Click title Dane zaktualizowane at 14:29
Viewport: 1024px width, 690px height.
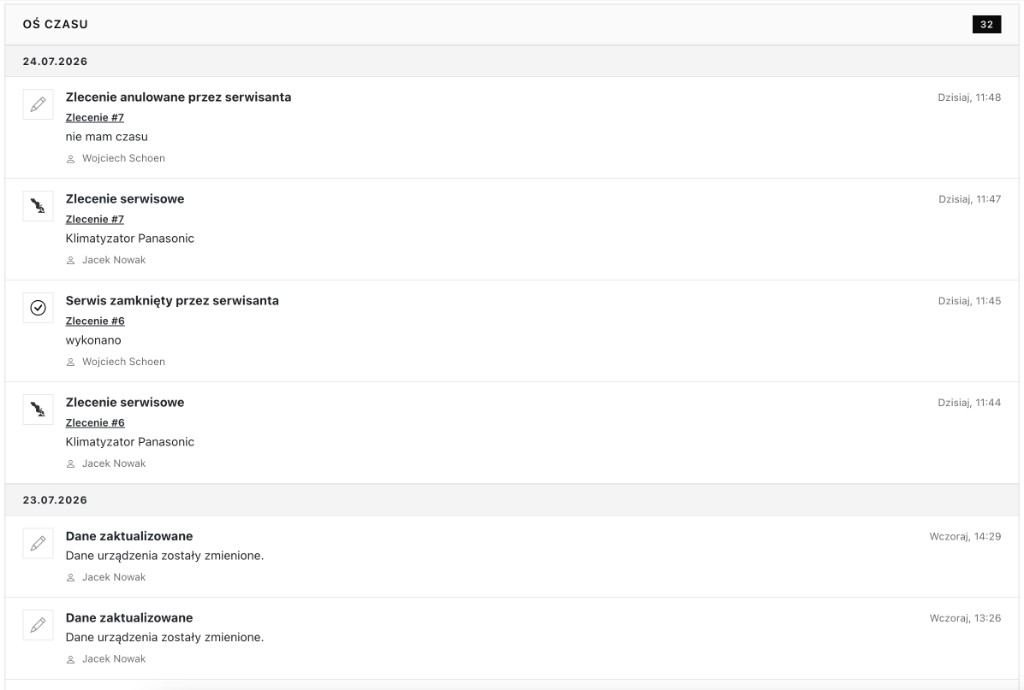129,537
